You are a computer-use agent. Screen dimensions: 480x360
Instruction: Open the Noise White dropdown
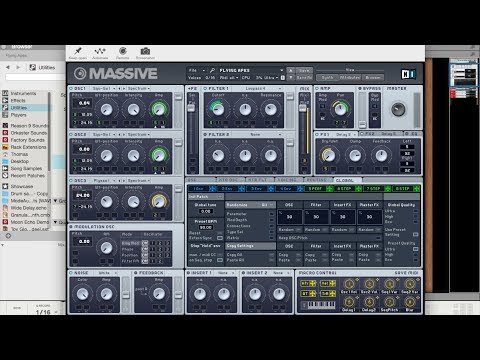107,273
